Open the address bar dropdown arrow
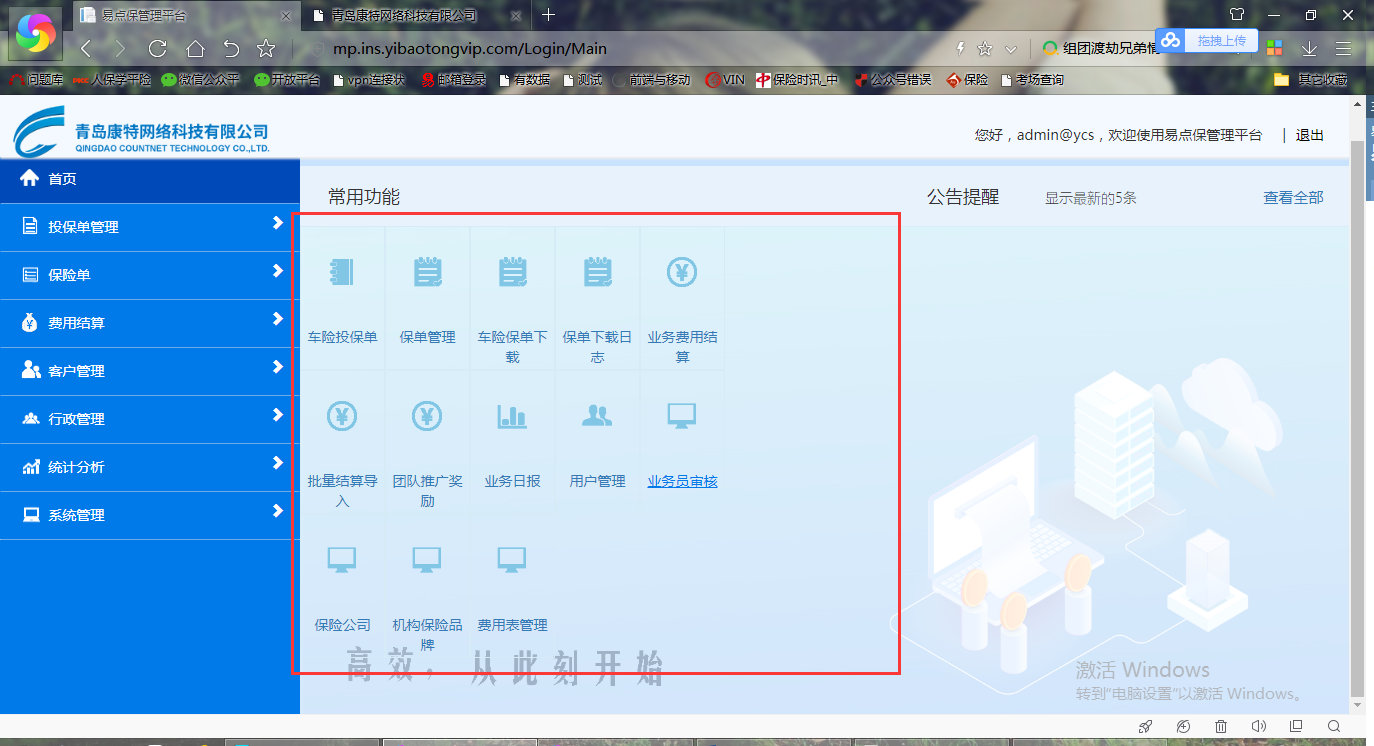This screenshot has height=746, width=1374. click(1010, 49)
